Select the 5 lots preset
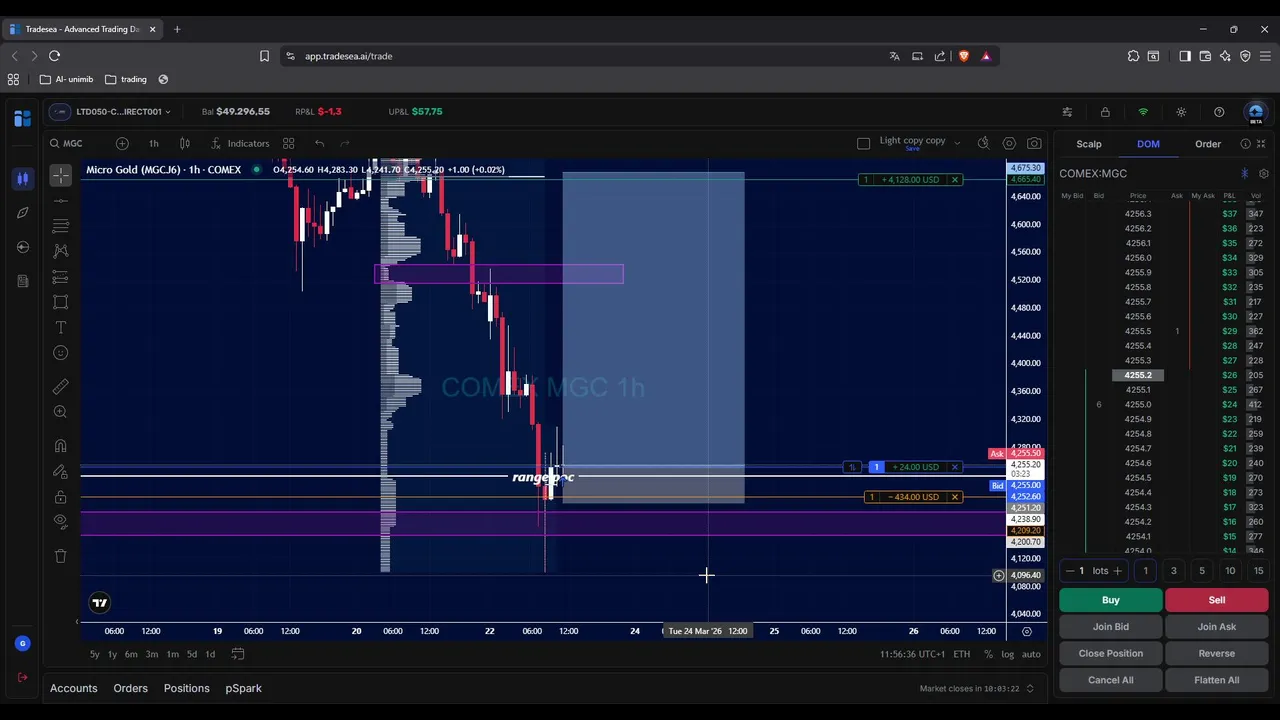The height and width of the screenshot is (720, 1280). [1202, 571]
